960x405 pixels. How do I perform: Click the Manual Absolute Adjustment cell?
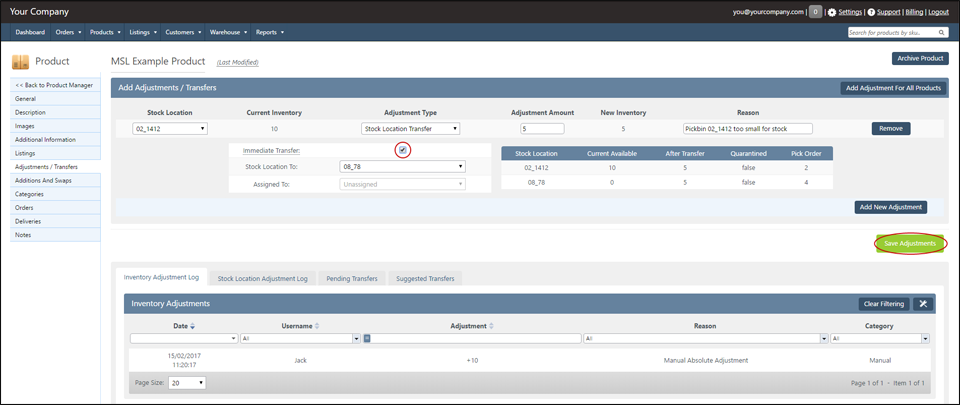point(705,360)
